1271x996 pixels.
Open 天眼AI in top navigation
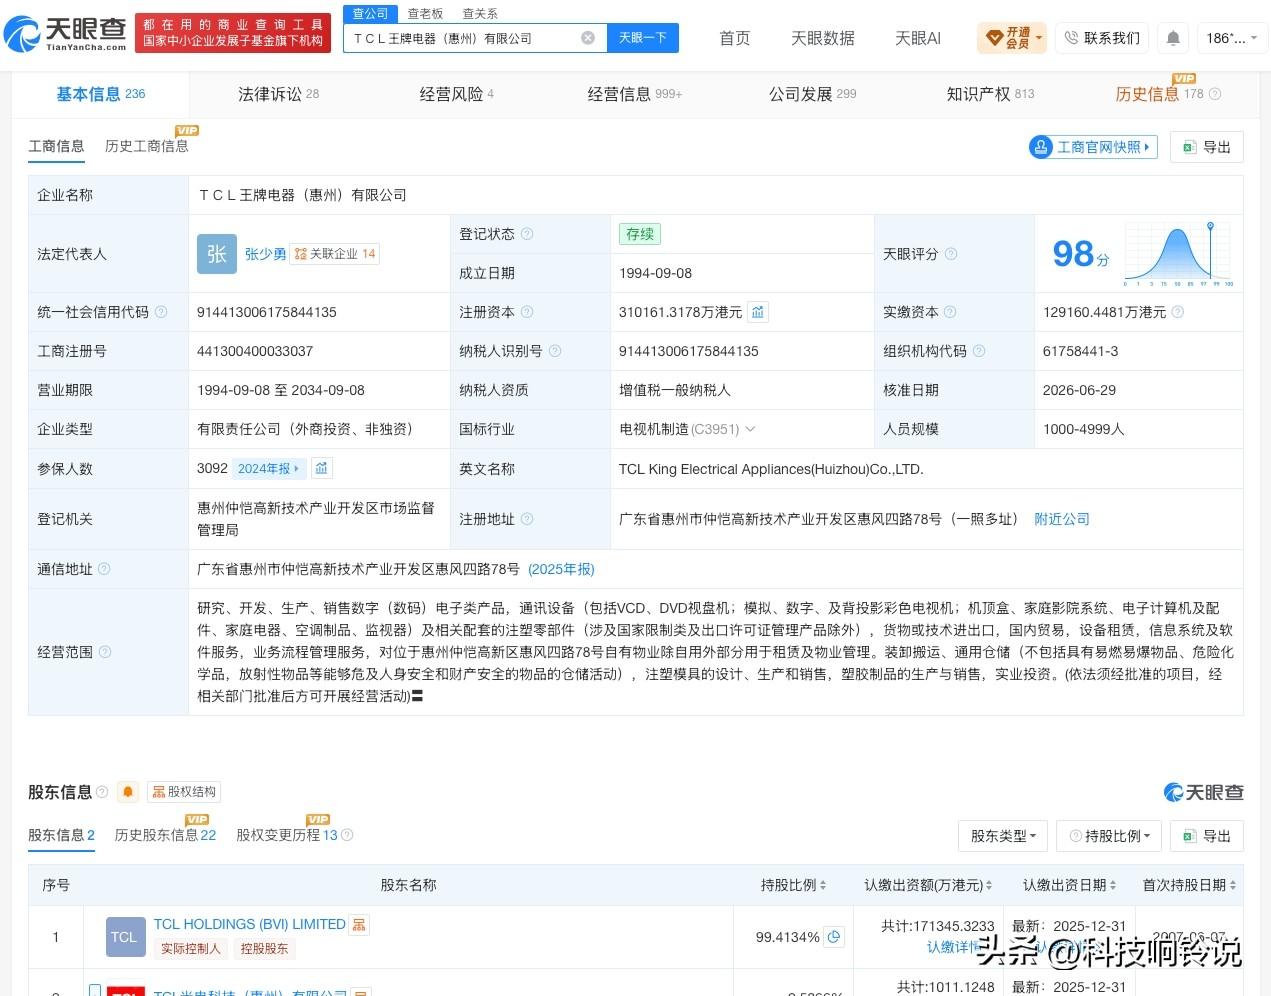(x=917, y=38)
